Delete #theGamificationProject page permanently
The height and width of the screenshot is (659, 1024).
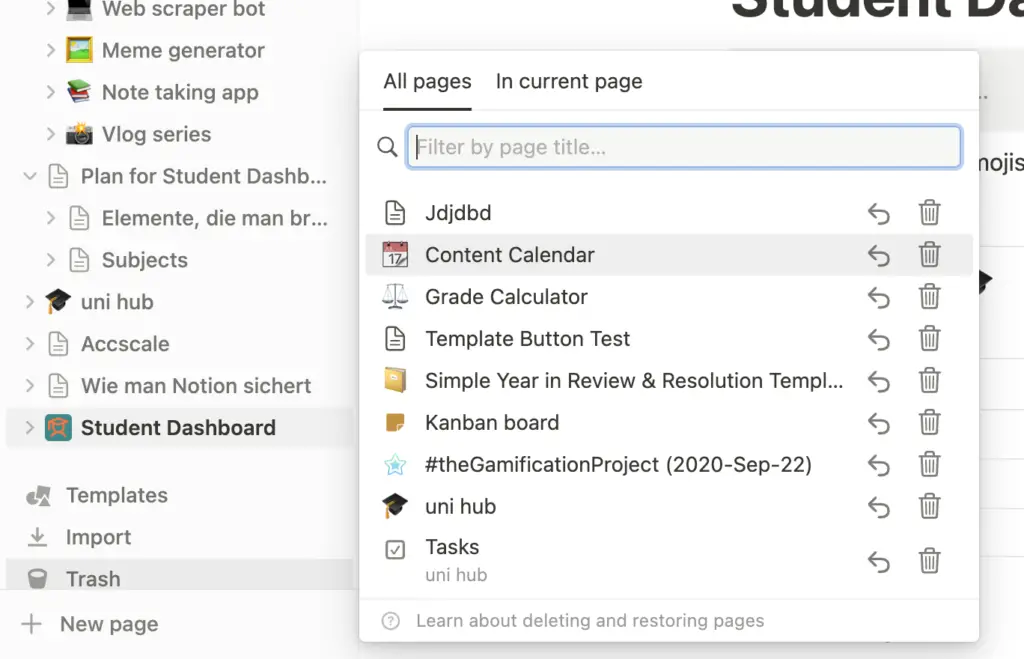929,465
